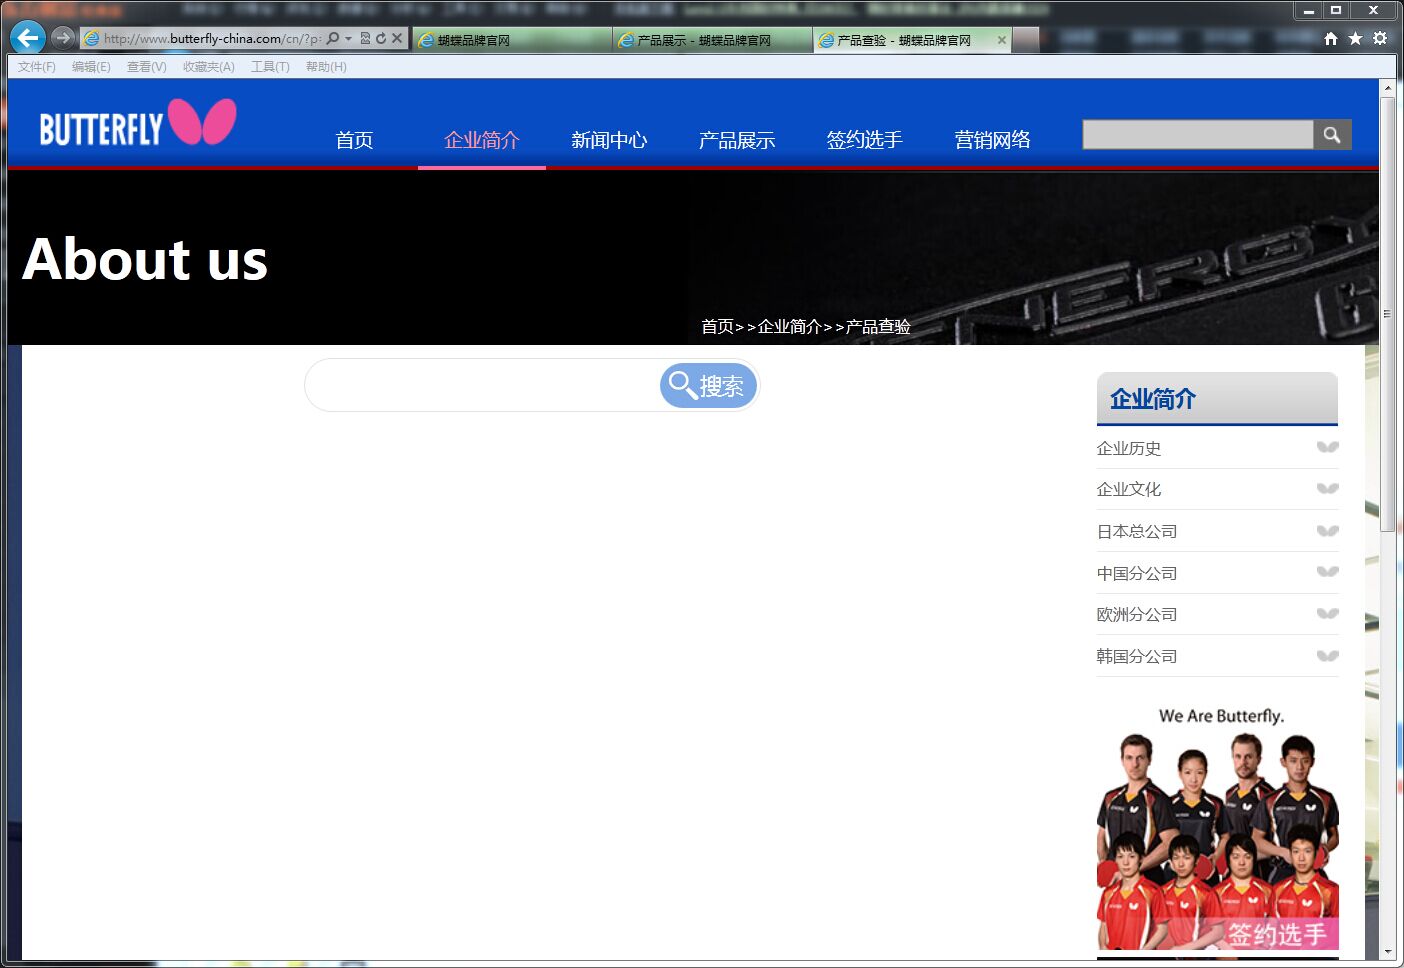Open 产品展示 navigation item
The height and width of the screenshot is (968, 1404).
pos(737,140)
